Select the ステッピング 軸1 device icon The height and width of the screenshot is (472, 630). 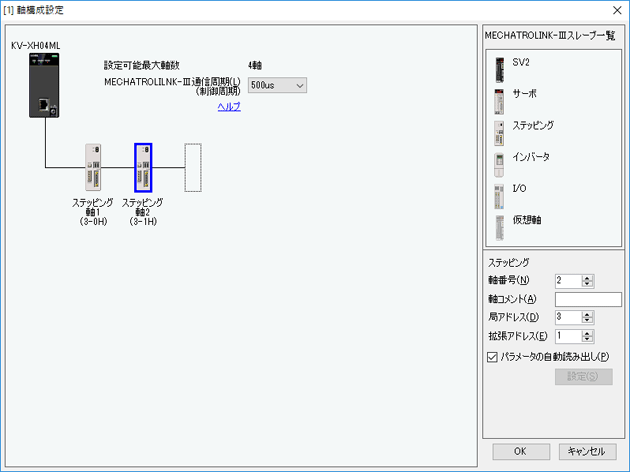pos(93,167)
